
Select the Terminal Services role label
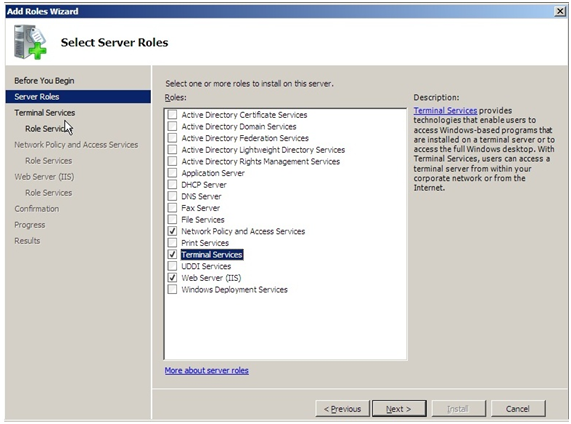[x=212, y=255]
